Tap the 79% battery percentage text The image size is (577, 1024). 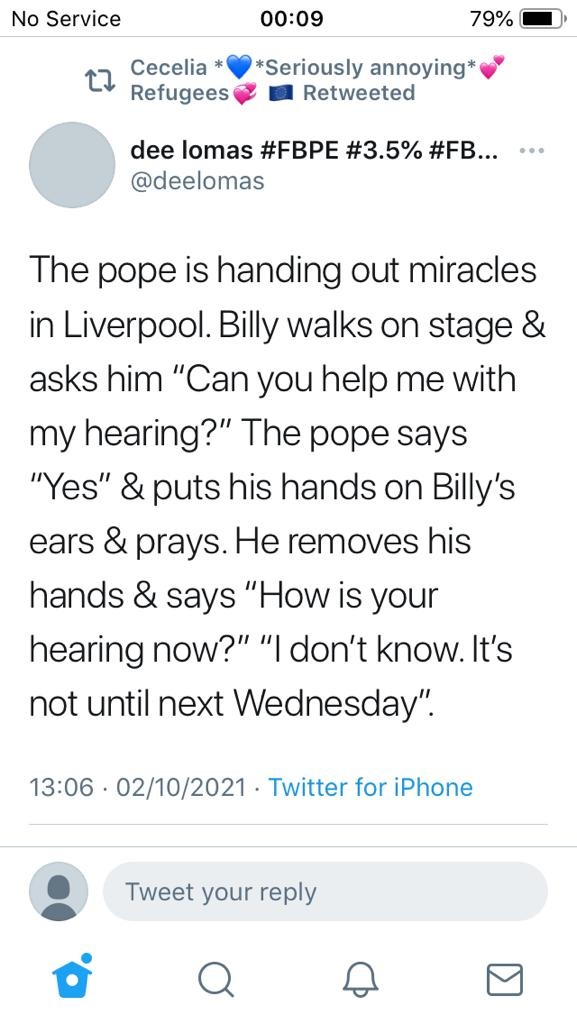[x=491, y=18]
